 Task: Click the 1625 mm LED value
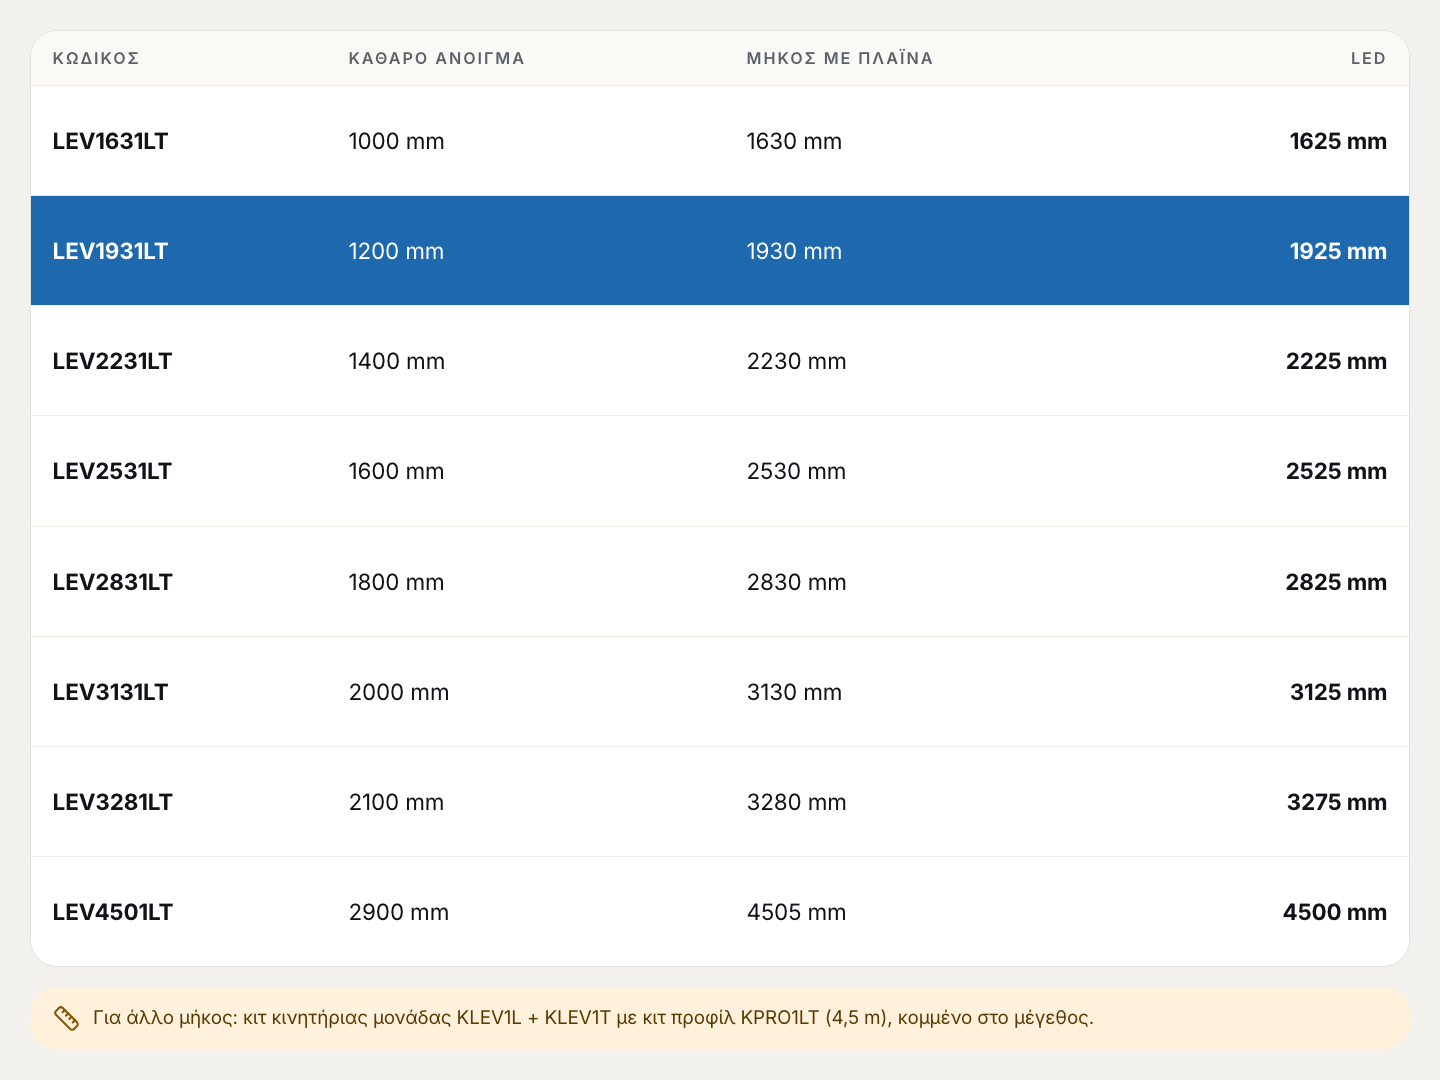(1338, 141)
